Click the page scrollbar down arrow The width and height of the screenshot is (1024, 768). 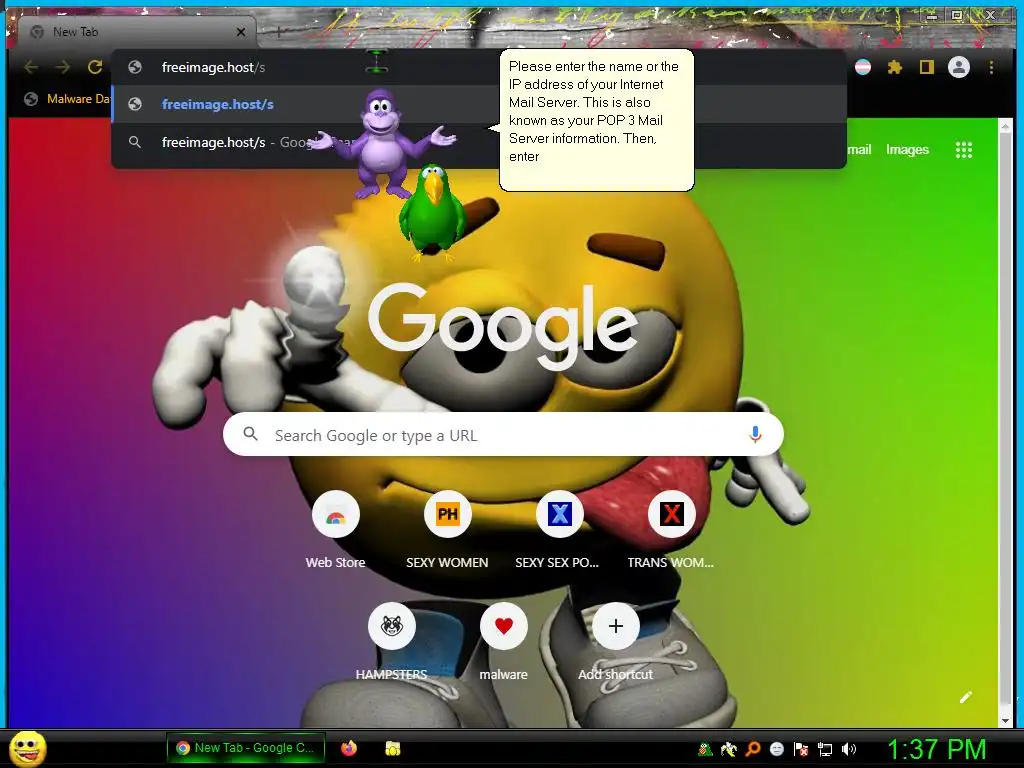point(1005,720)
